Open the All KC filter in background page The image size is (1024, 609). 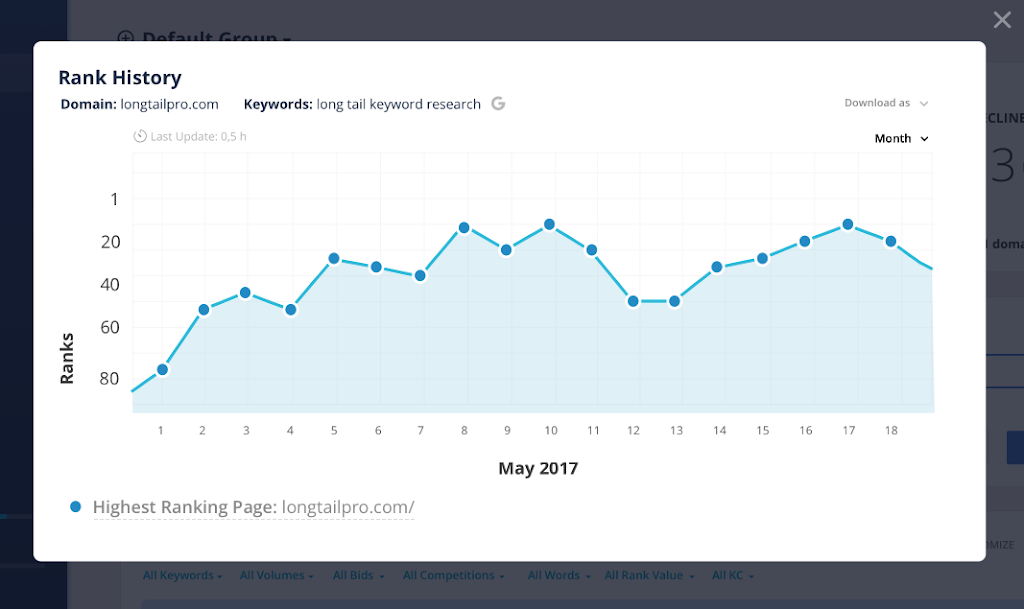(733, 575)
